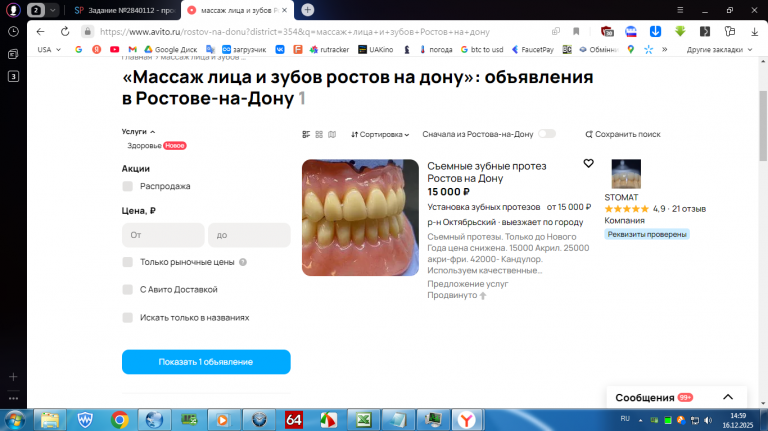Open browser downloads panel
768x431 pixels.
754,31
